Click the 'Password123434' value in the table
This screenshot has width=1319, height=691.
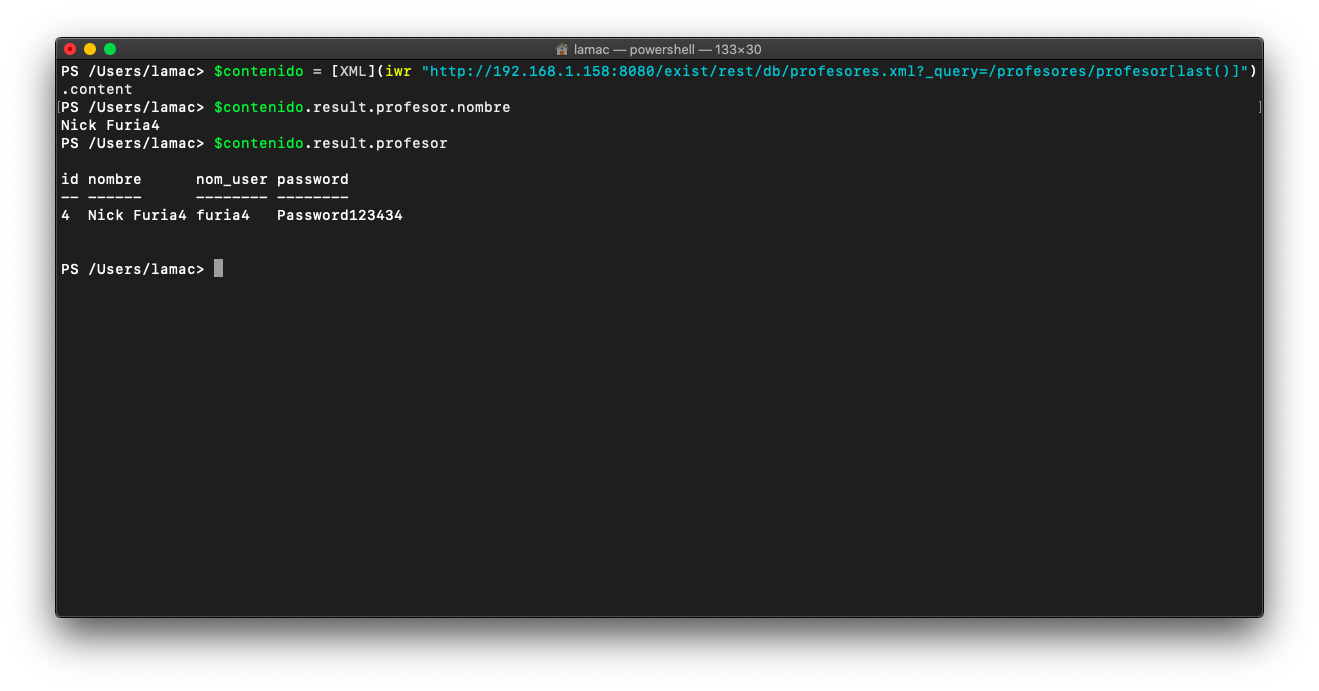click(340, 215)
